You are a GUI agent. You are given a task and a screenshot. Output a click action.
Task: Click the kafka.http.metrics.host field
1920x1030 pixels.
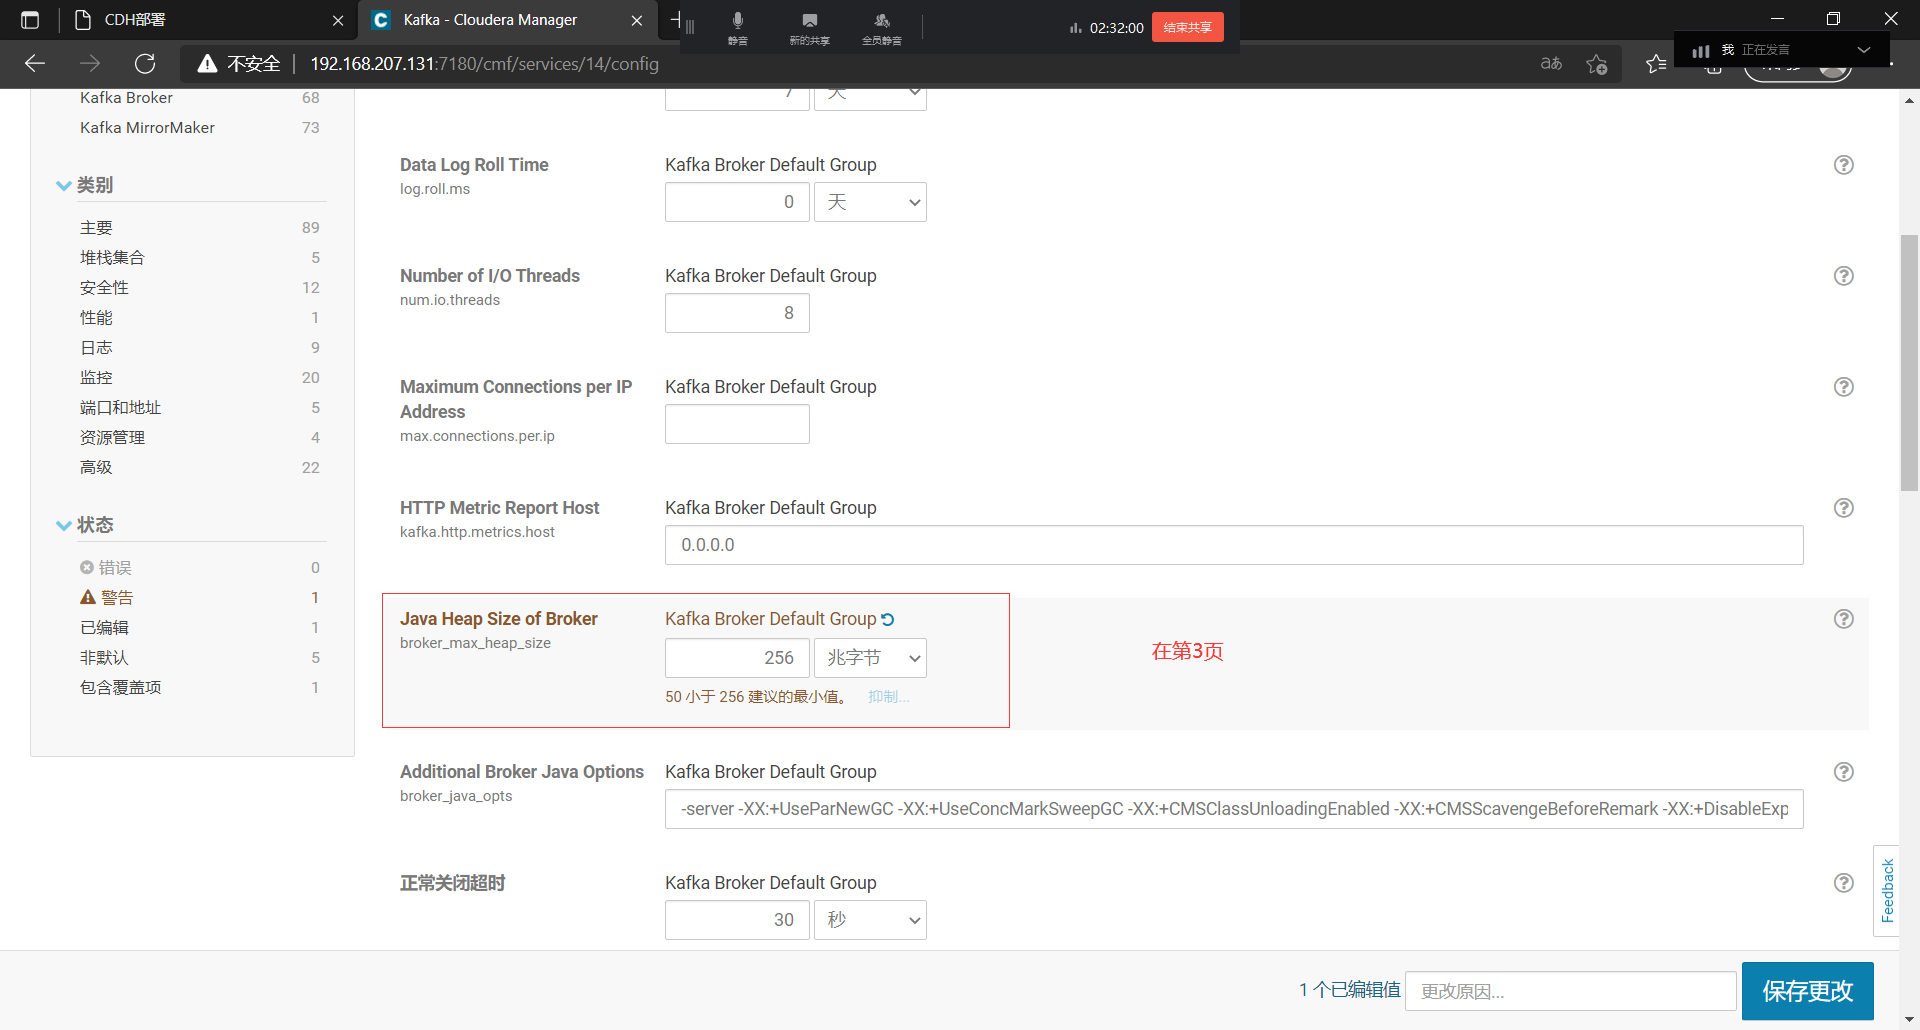(1234, 545)
